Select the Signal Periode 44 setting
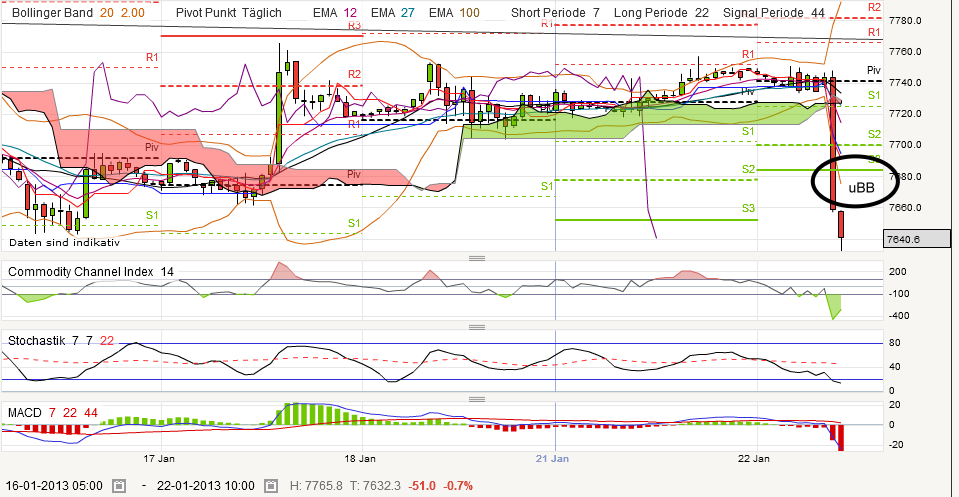Image resolution: width=959 pixels, height=497 pixels. 774,12
